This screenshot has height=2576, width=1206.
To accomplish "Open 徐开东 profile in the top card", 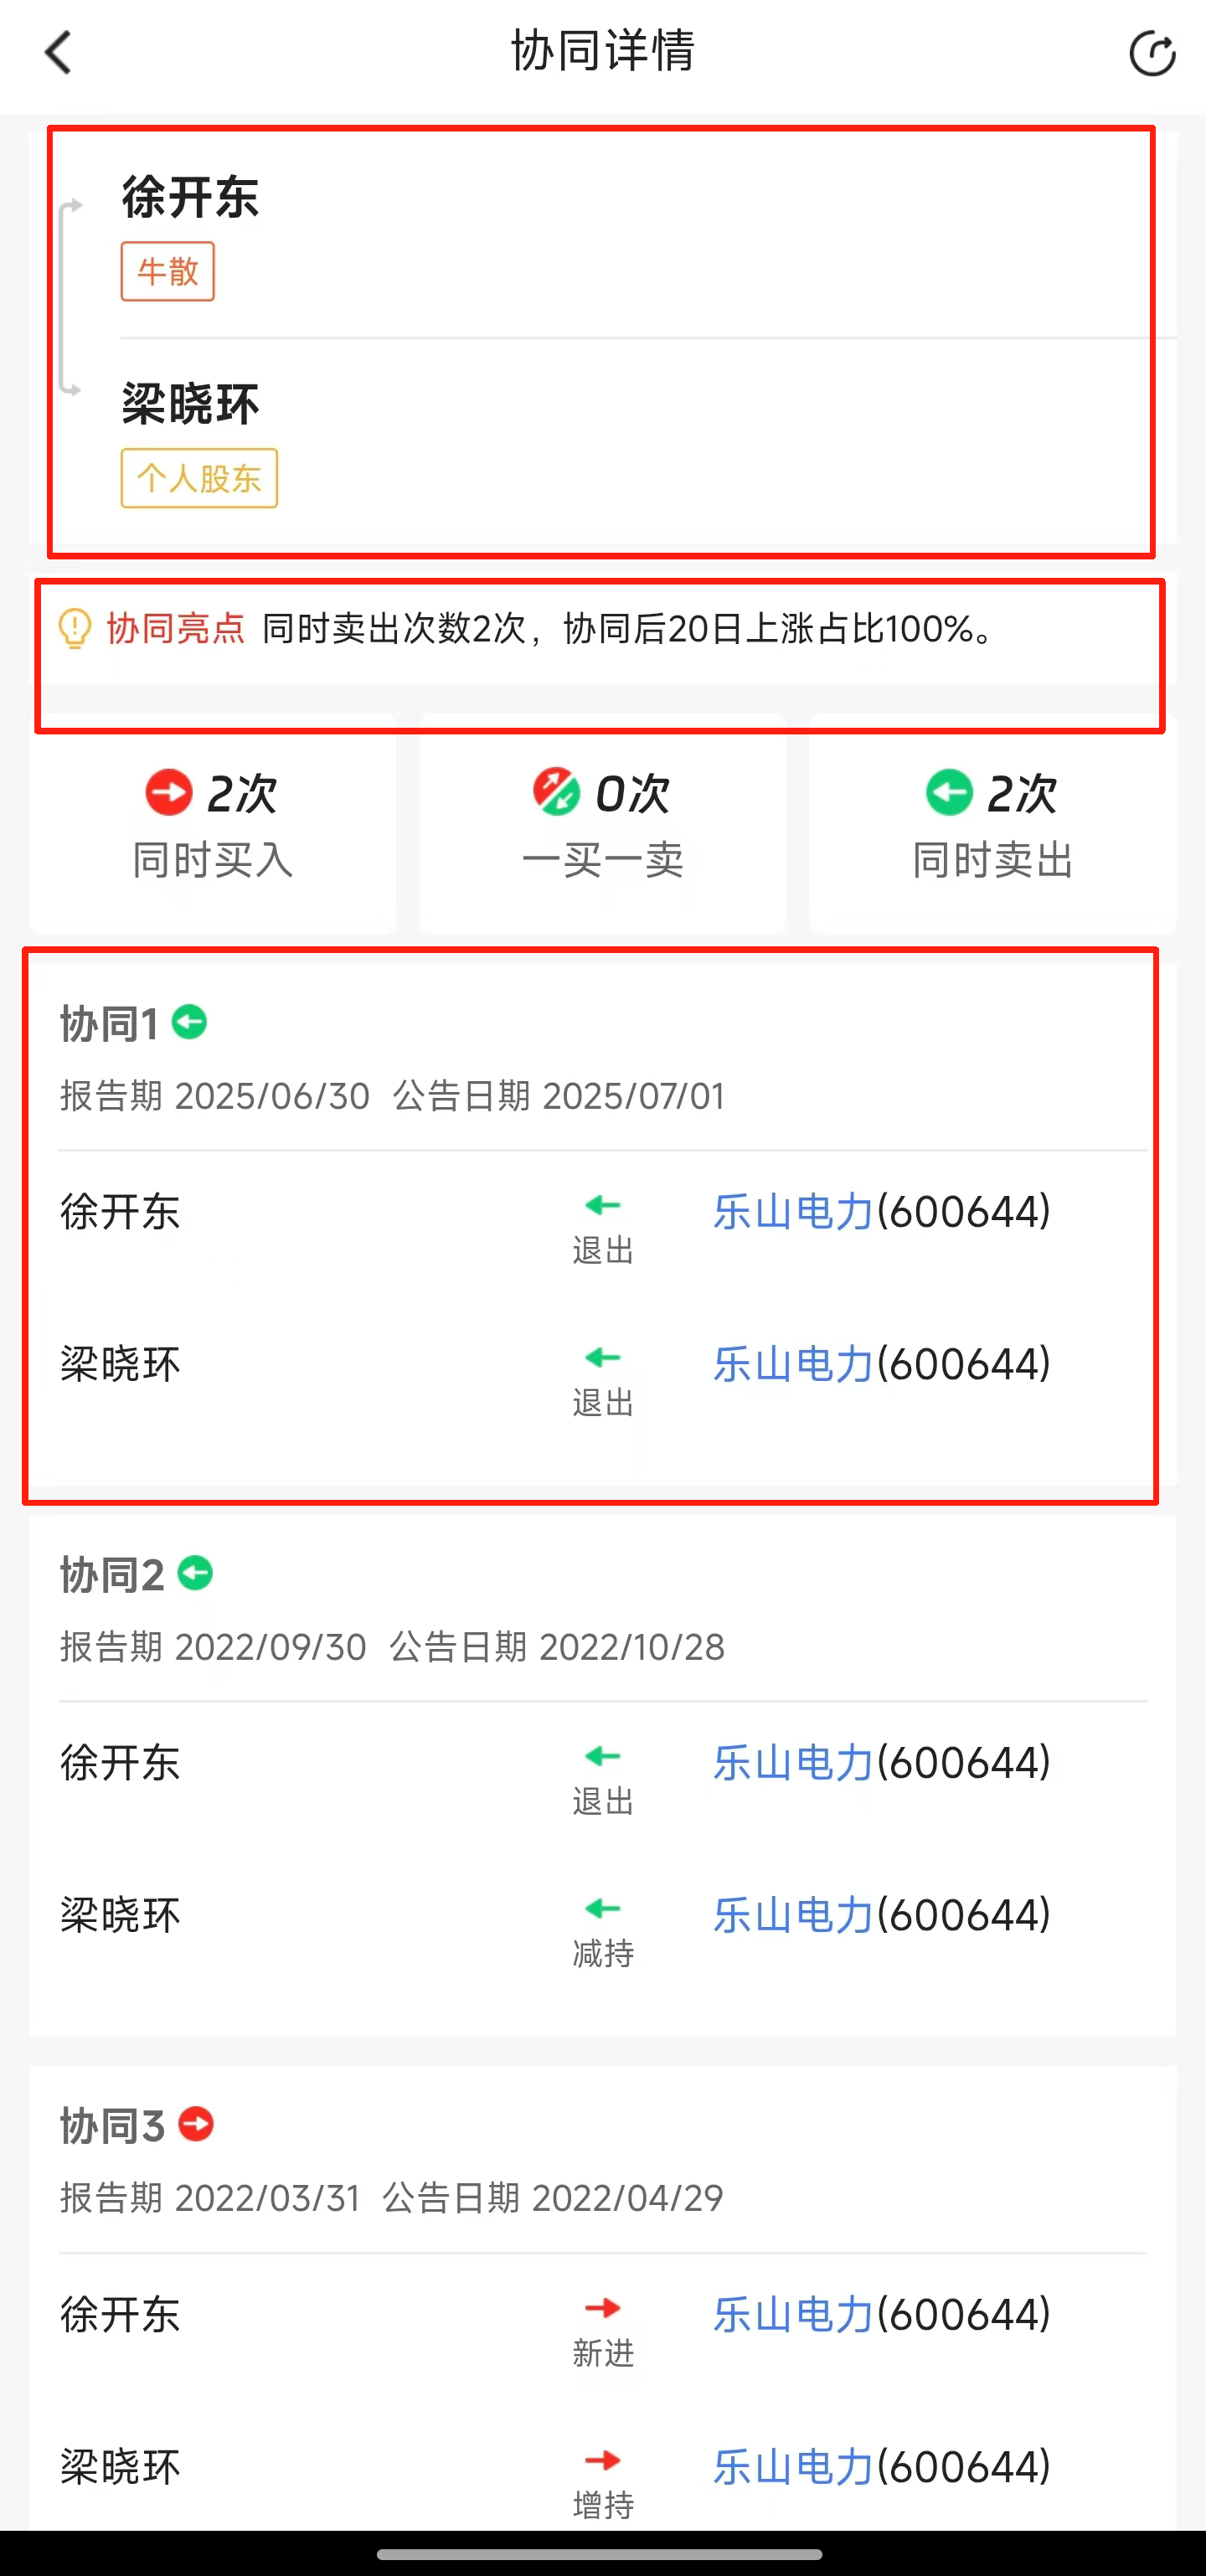I will 190,196.
